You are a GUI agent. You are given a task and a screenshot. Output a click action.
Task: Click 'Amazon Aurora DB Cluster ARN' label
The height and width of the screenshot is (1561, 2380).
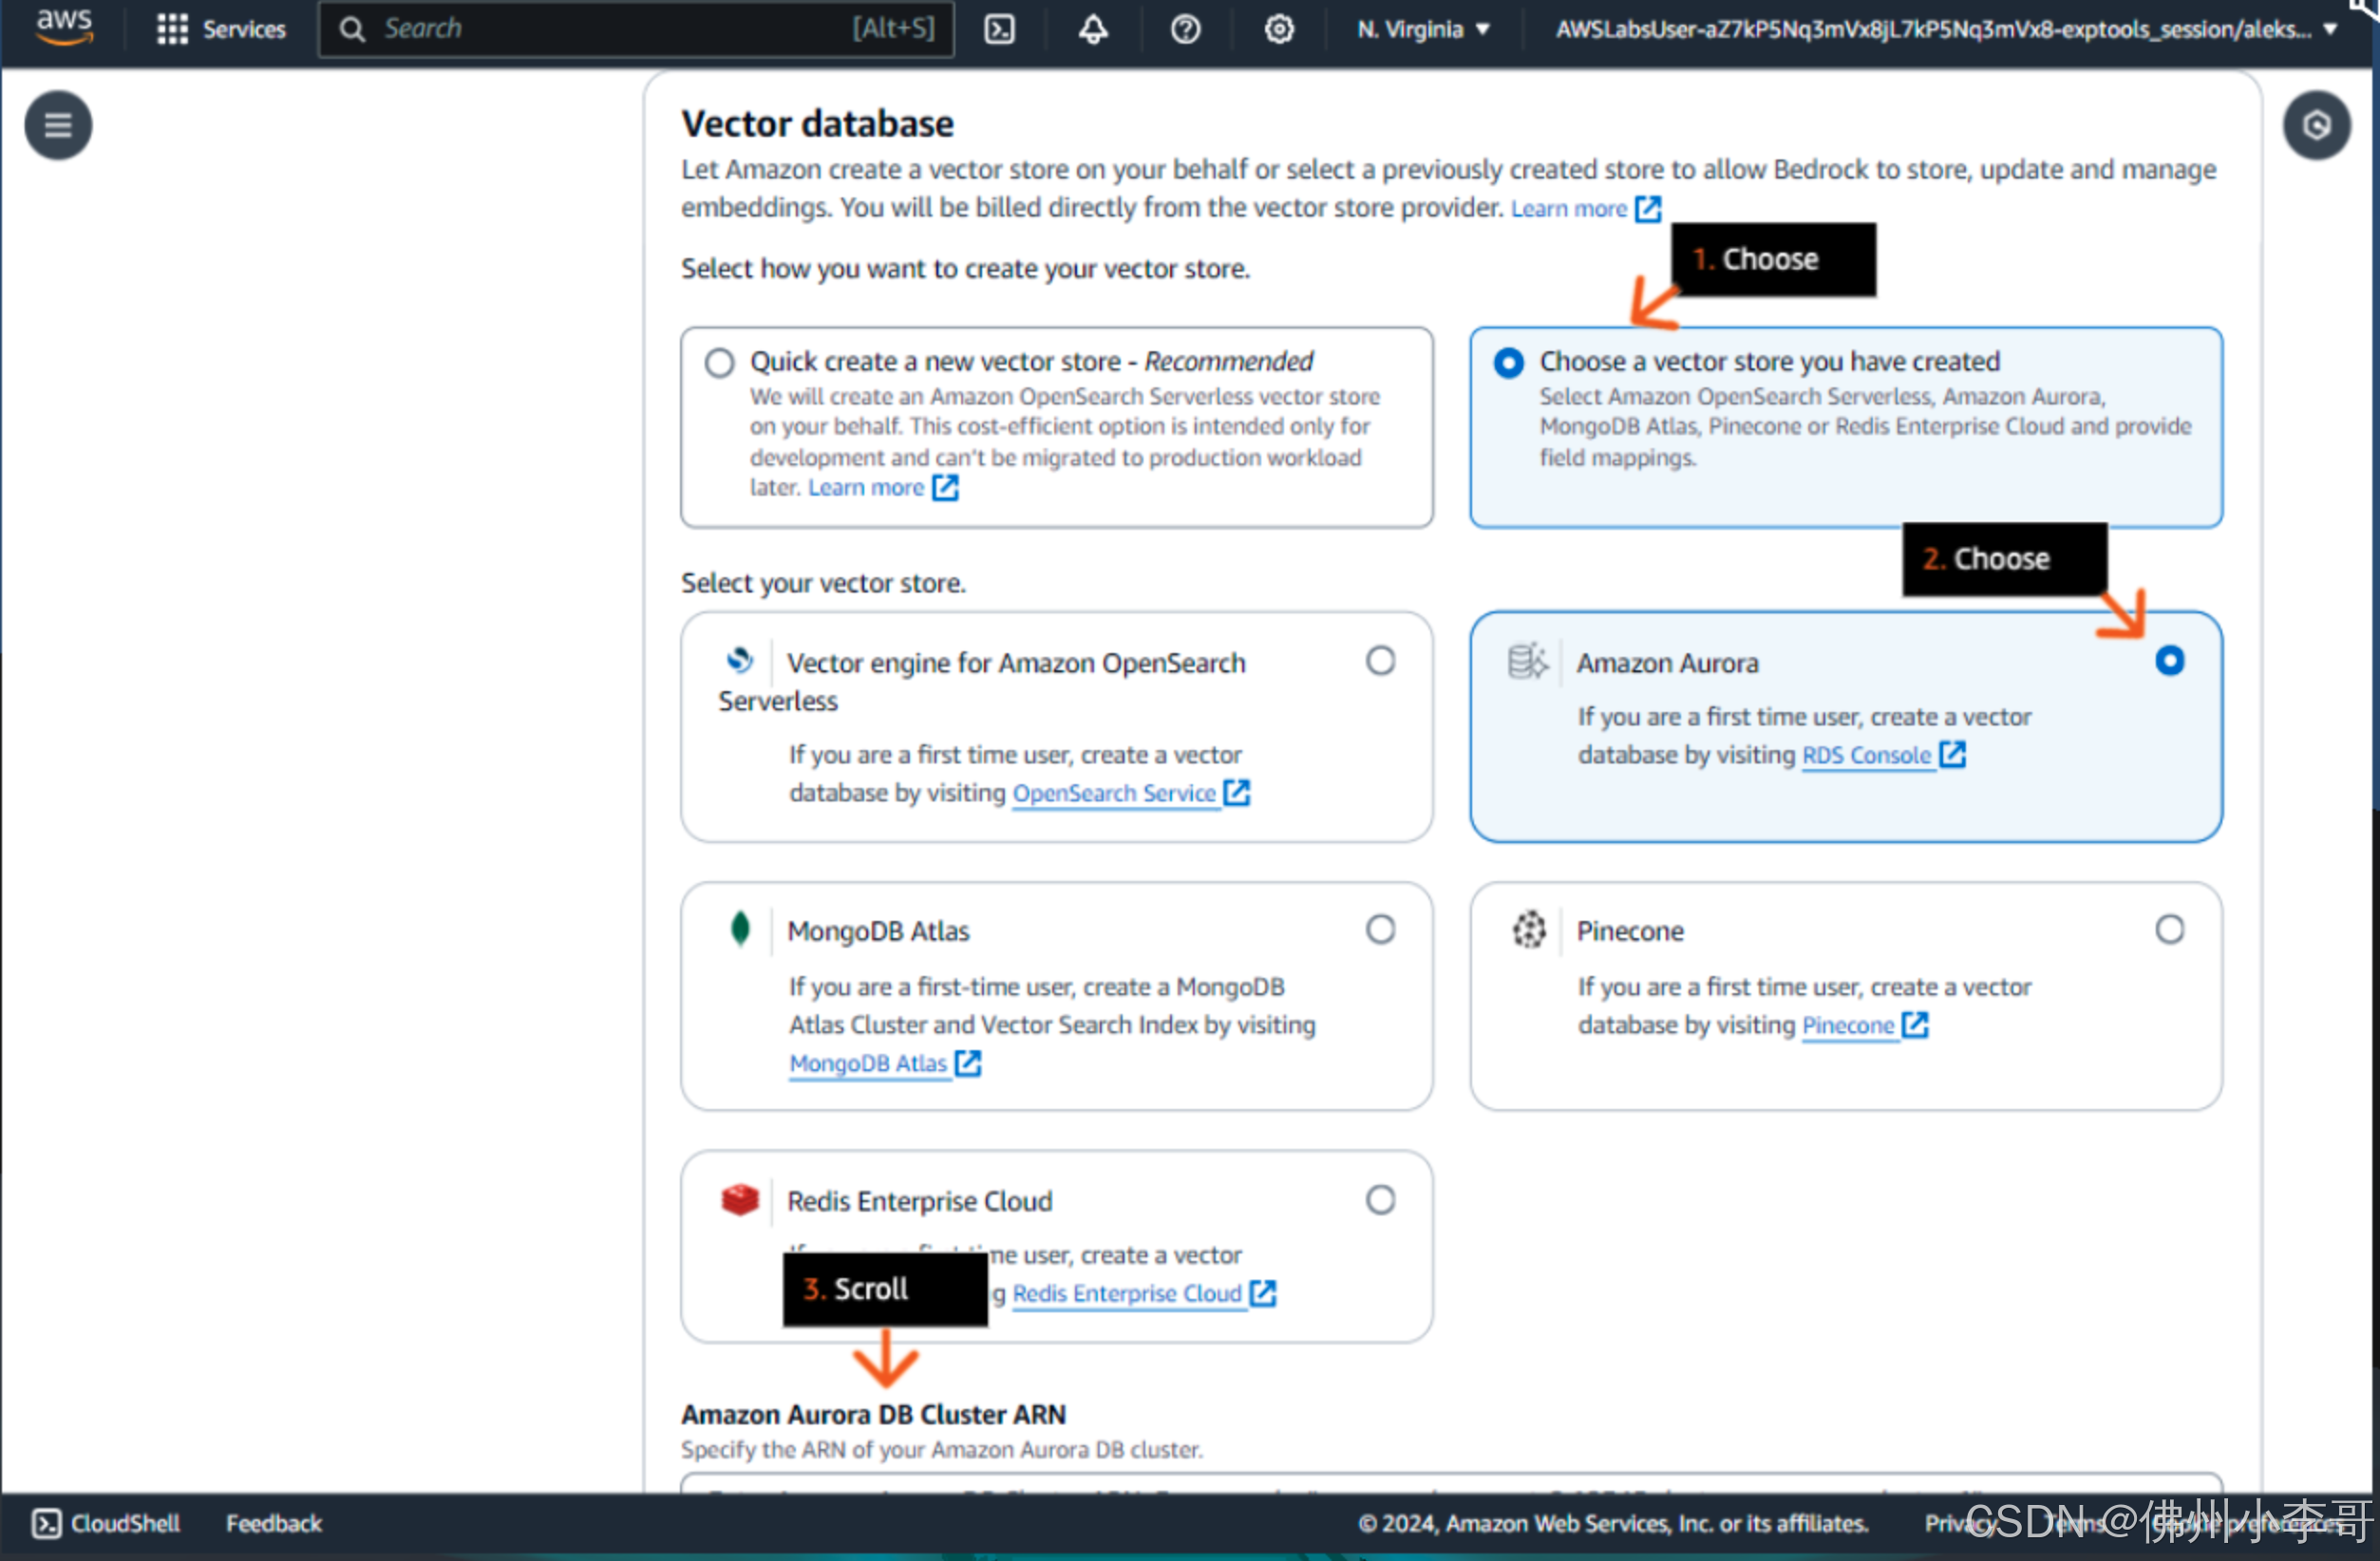pyautogui.click(x=873, y=1414)
